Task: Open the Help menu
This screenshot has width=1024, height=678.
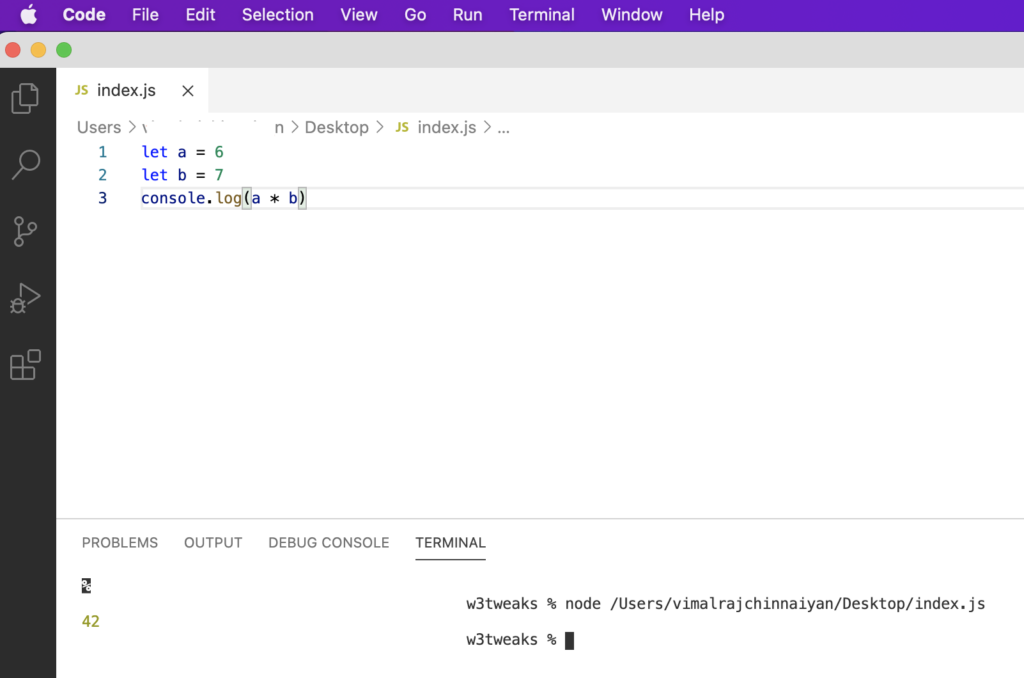Action: (706, 14)
